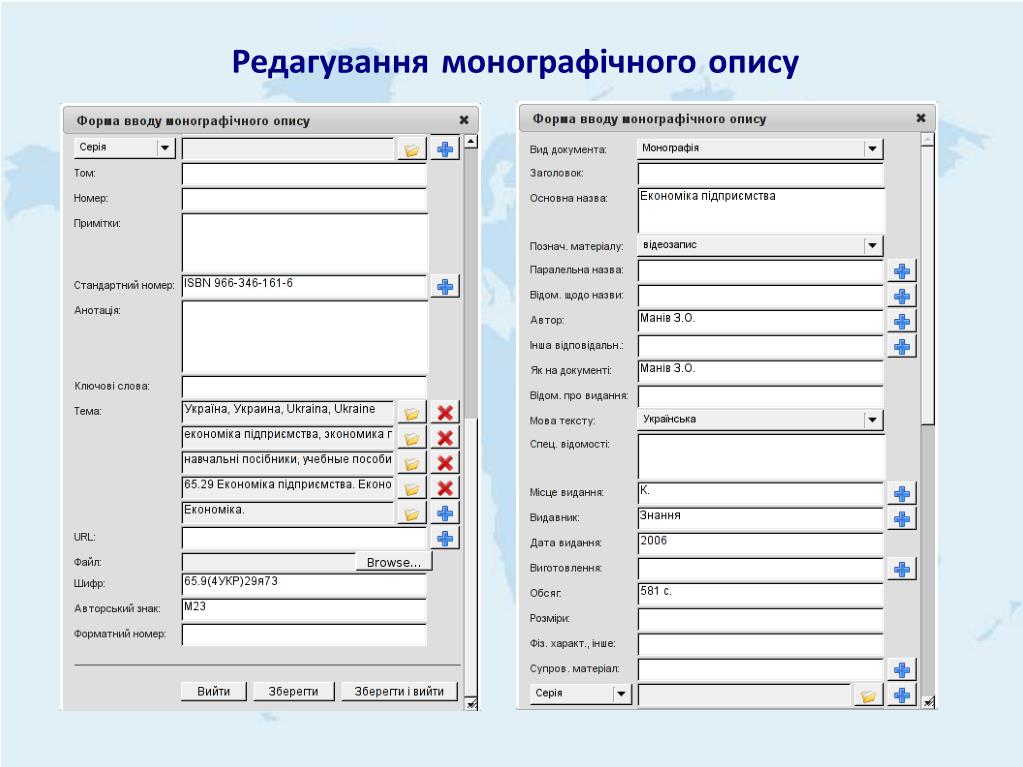Open folder browser for Серія in left form
This screenshot has width=1023, height=767.
coord(412,149)
